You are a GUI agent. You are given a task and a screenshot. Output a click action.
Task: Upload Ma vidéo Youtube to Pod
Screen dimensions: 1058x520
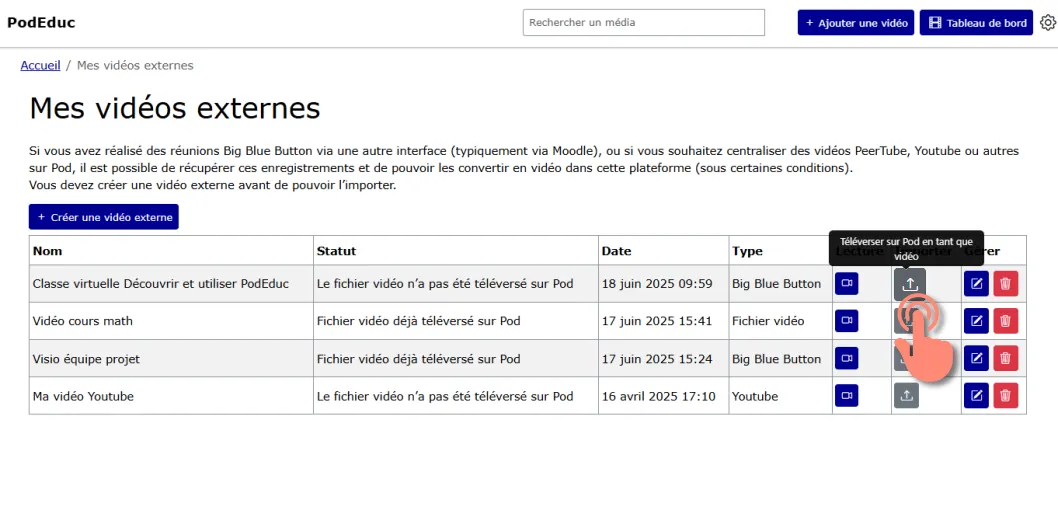(906, 396)
